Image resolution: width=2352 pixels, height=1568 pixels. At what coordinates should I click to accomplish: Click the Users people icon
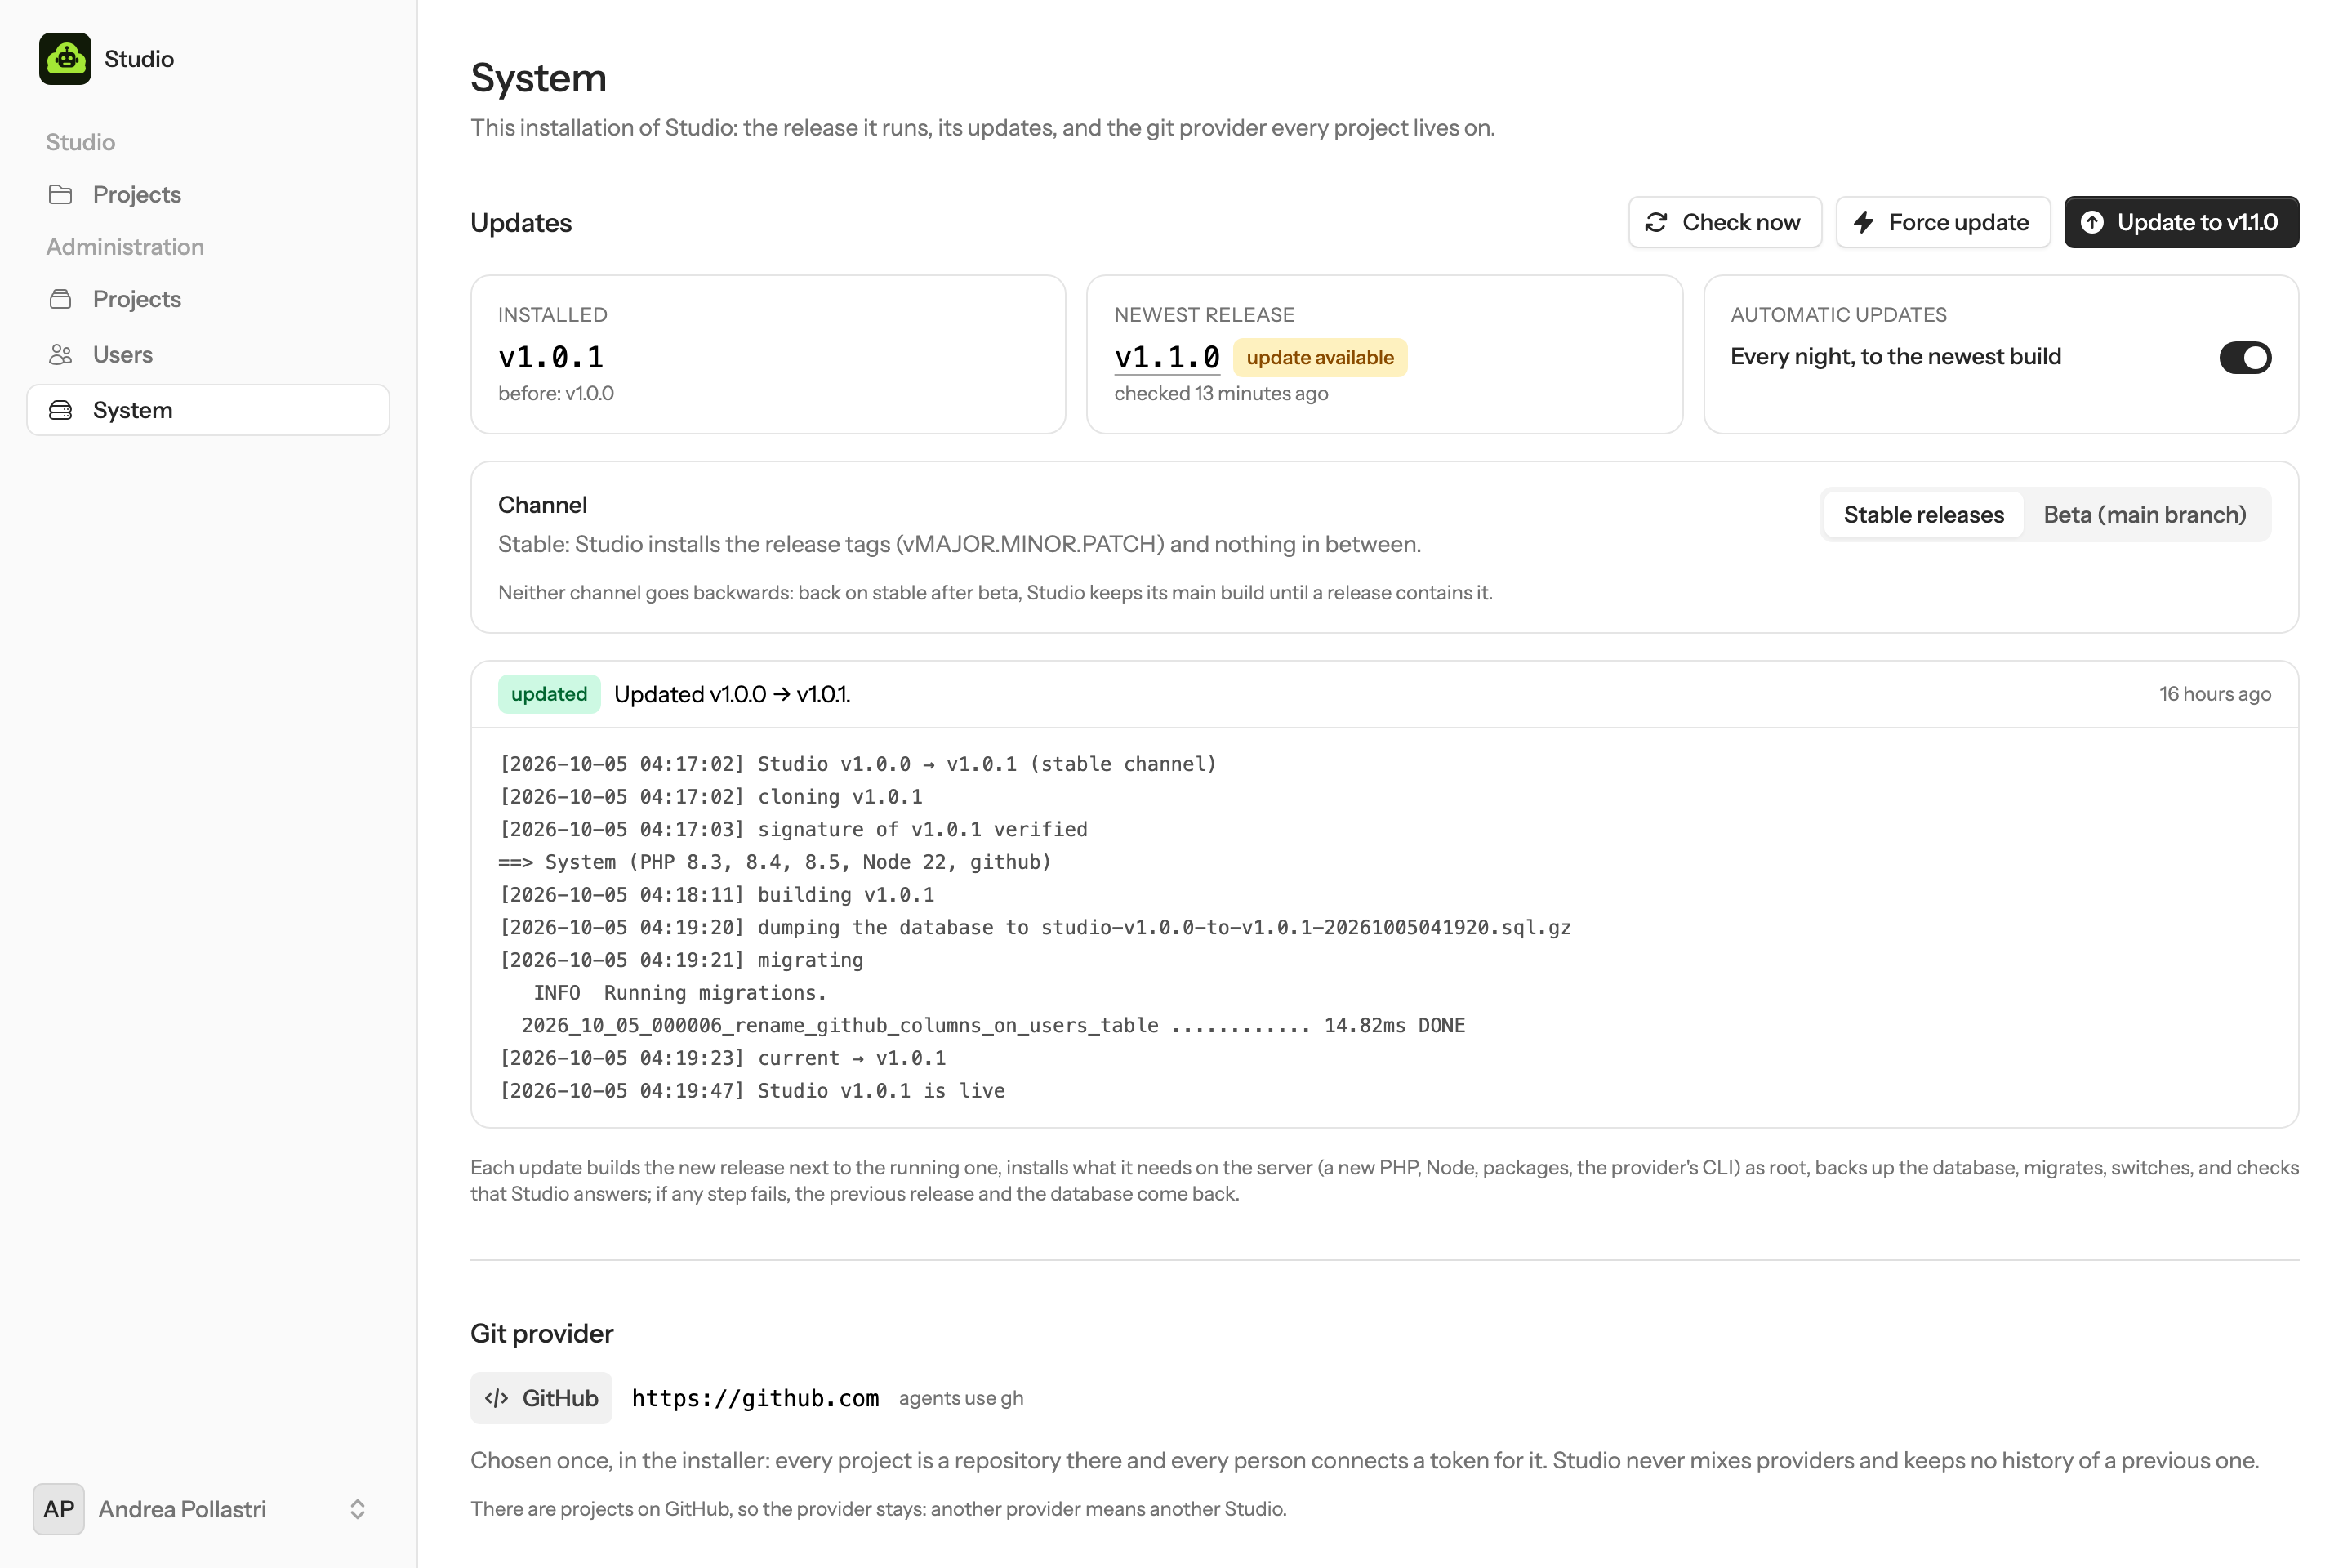61,354
